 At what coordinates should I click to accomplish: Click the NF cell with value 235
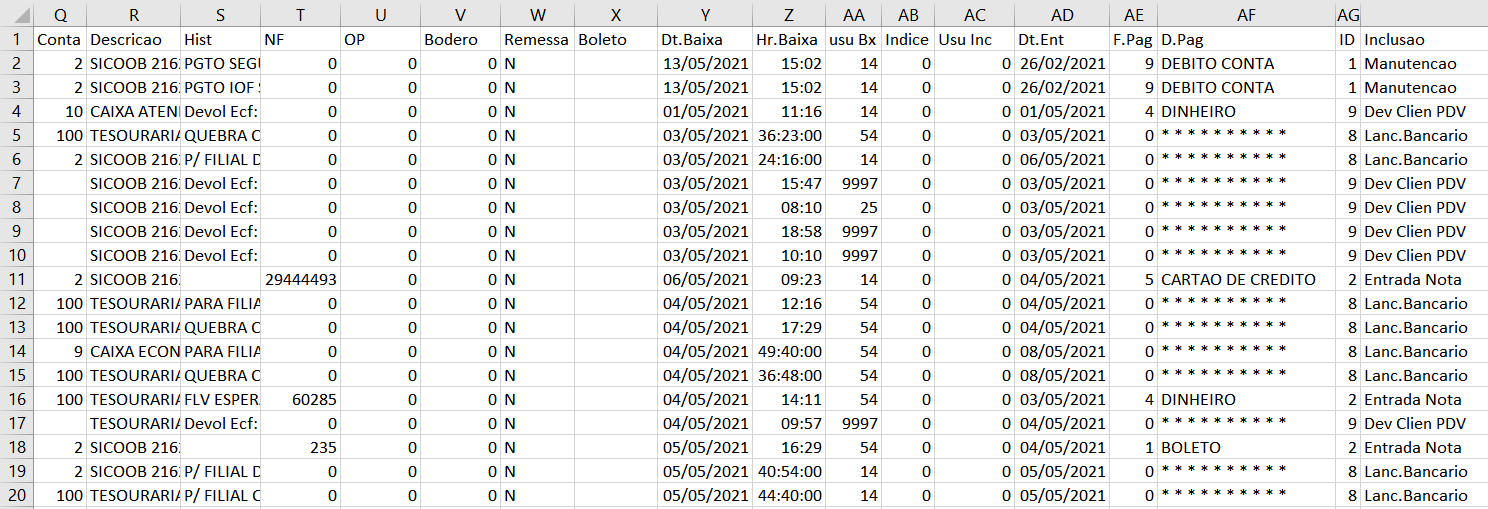300,448
